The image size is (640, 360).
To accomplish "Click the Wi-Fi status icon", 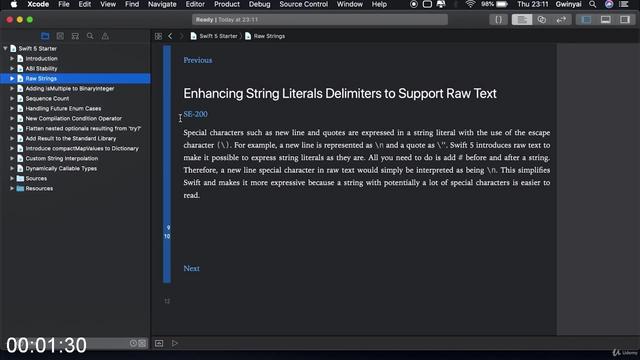I will click(x=470, y=4).
